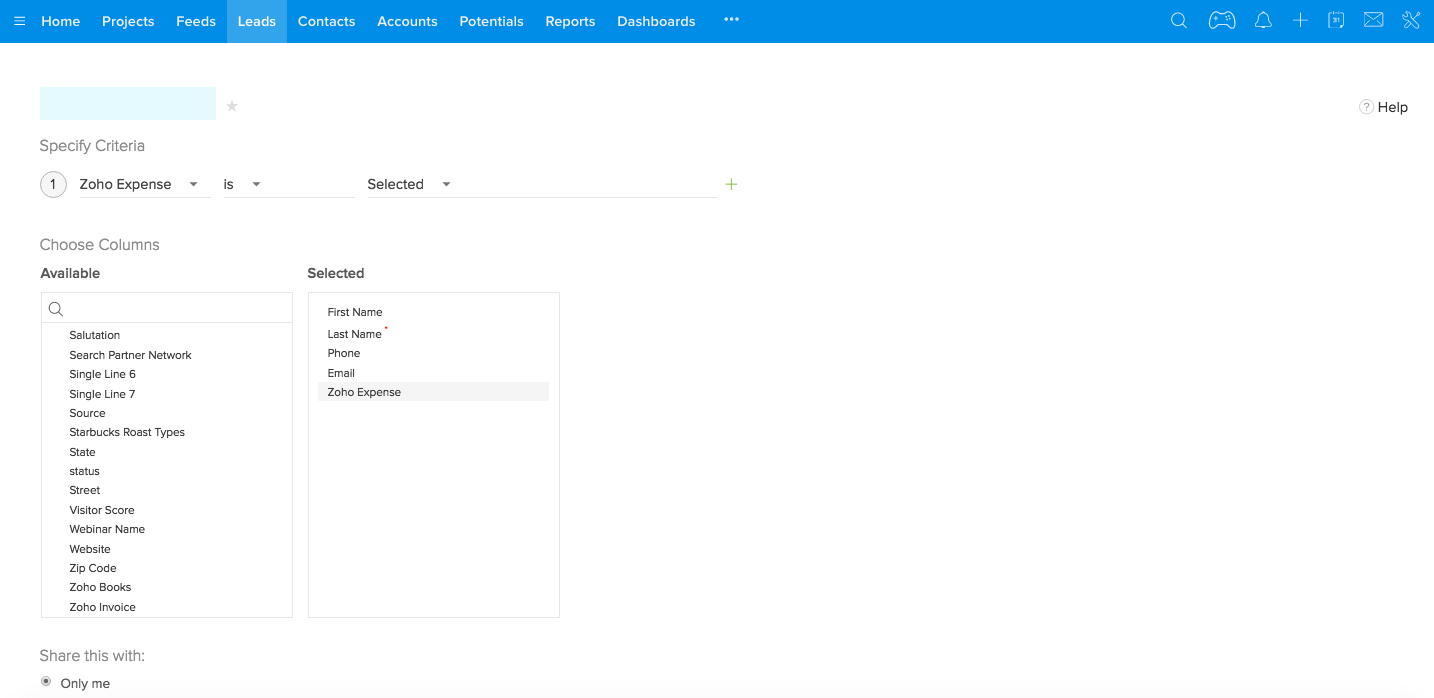Go to the Reports tab
Viewport: 1434px width, 698px height.
570,21
